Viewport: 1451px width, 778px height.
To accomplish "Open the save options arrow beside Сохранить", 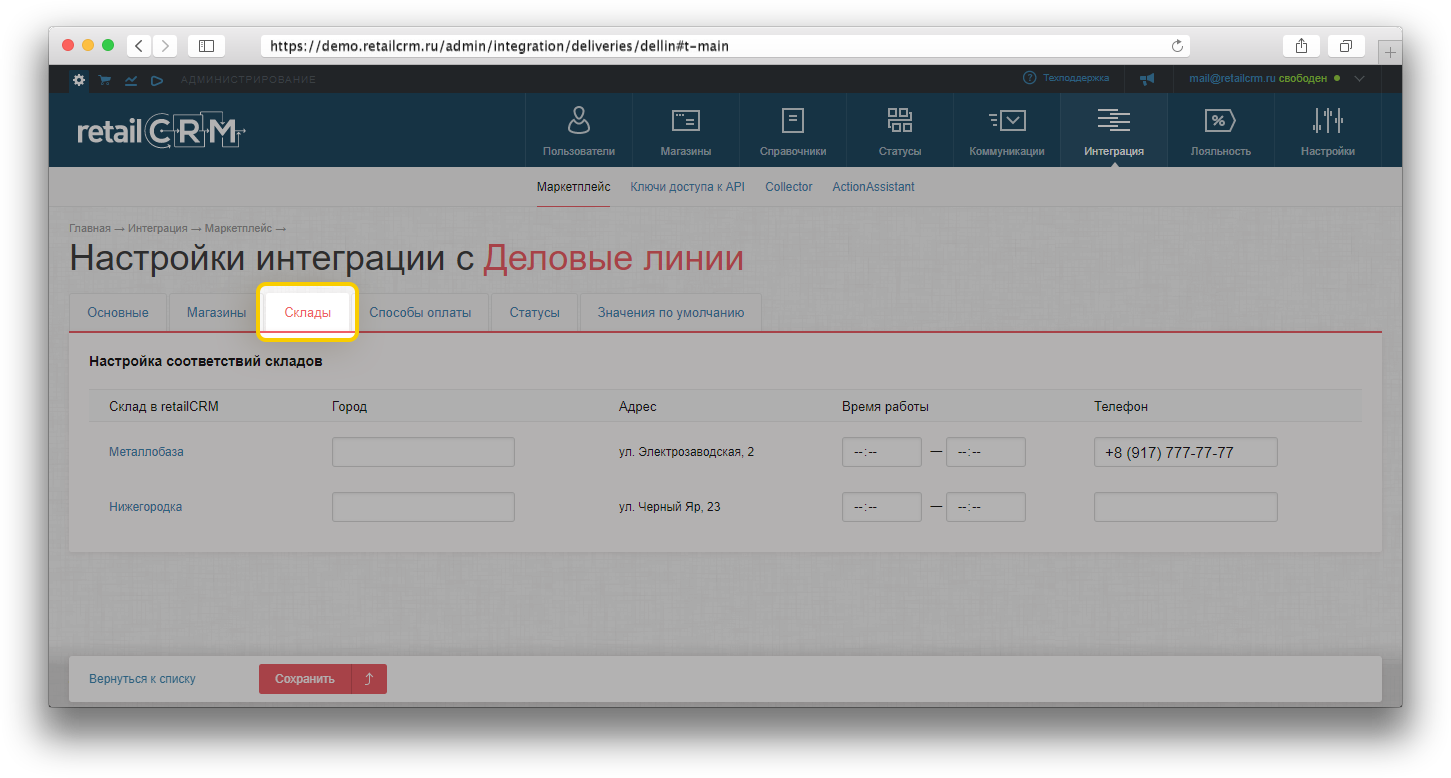I will click(369, 679).
